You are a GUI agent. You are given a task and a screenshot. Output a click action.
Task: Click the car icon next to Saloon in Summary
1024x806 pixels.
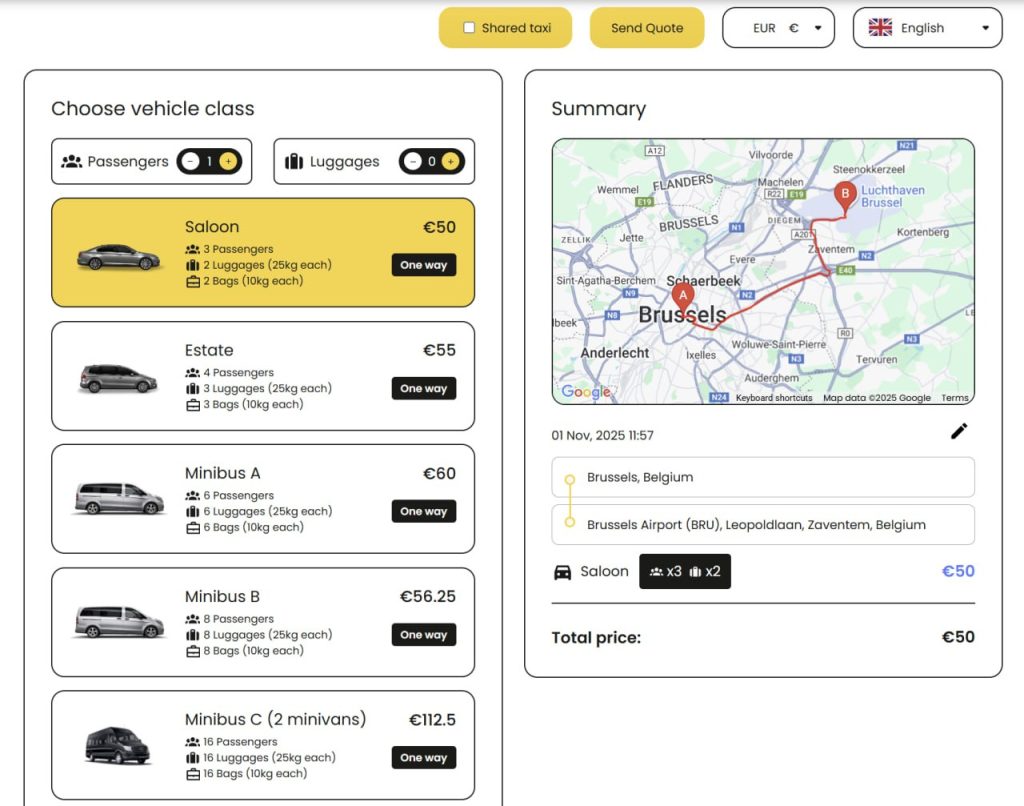564,571
